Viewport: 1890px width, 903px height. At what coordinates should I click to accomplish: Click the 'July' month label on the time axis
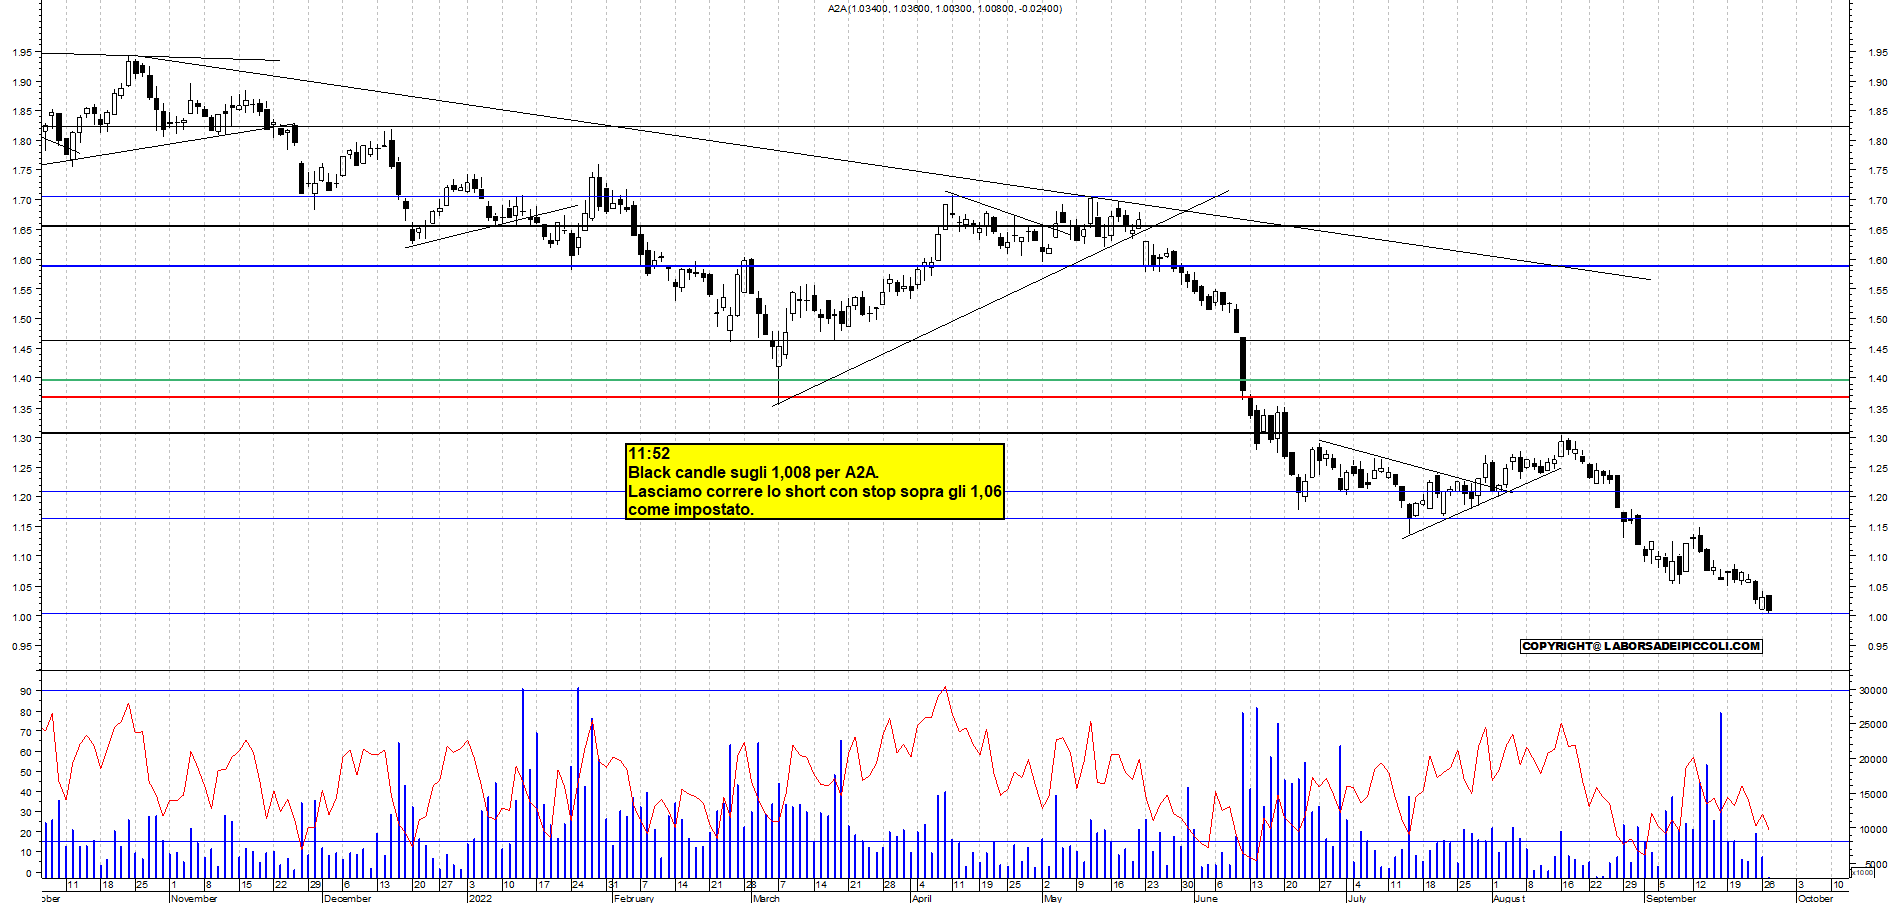tap(1356, 898)
